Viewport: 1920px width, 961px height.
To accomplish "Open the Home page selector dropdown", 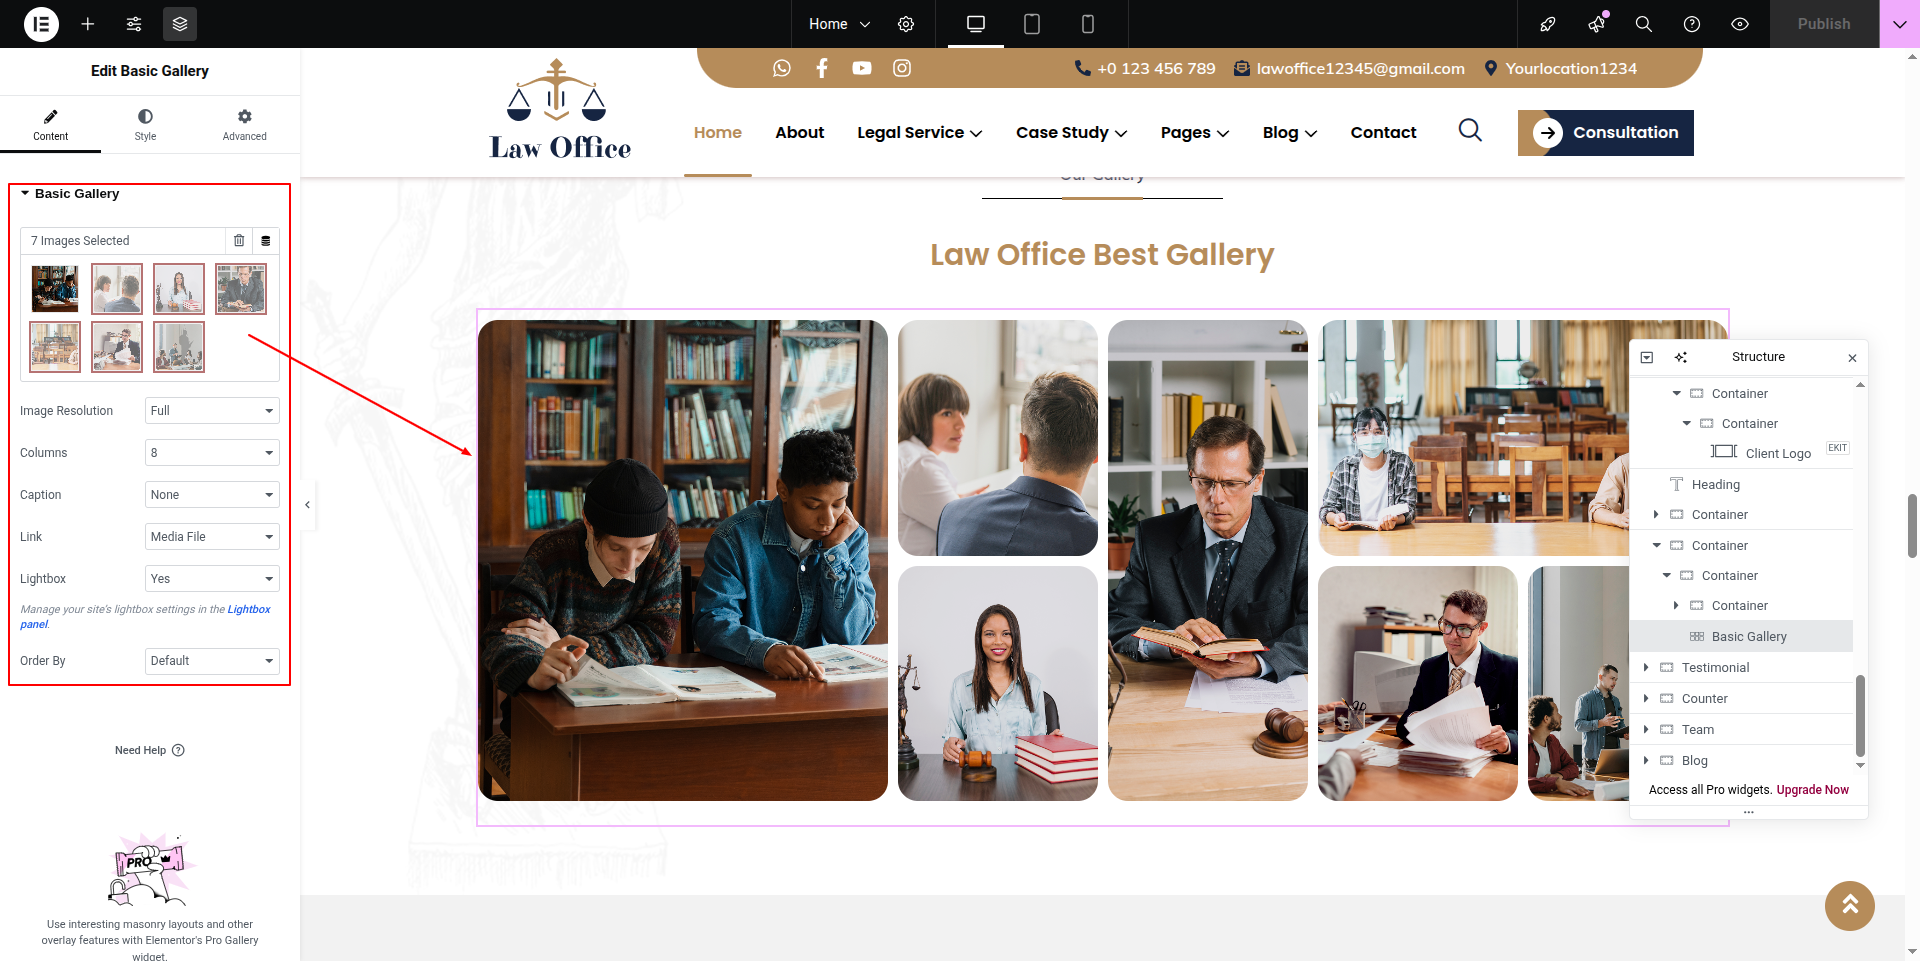I will pyautogui.click(x=839, y=24).
